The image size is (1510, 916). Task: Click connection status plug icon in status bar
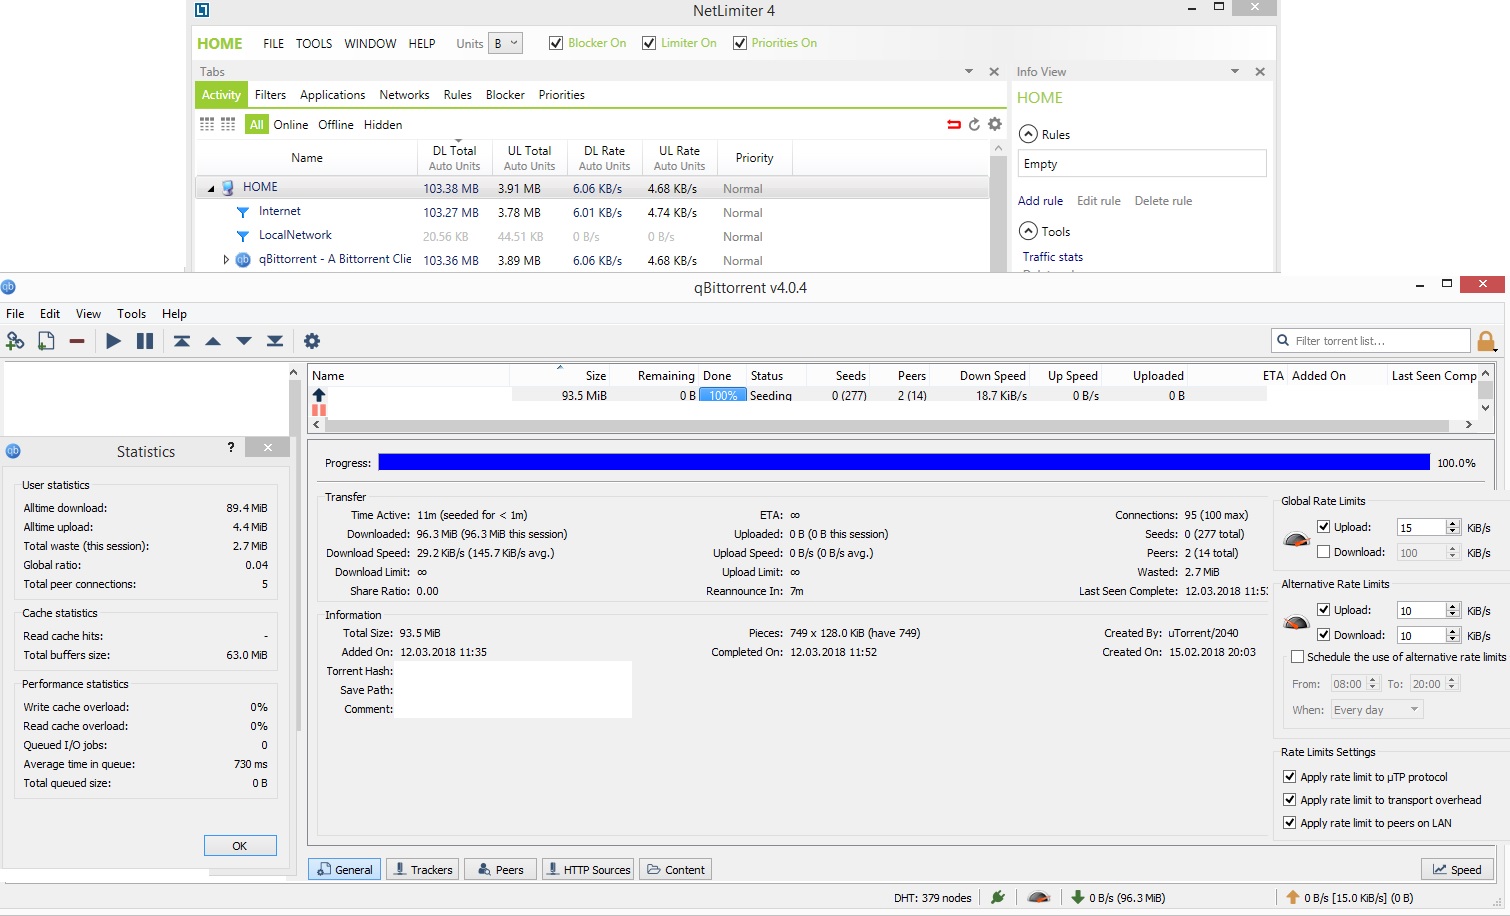click(998, 897)
